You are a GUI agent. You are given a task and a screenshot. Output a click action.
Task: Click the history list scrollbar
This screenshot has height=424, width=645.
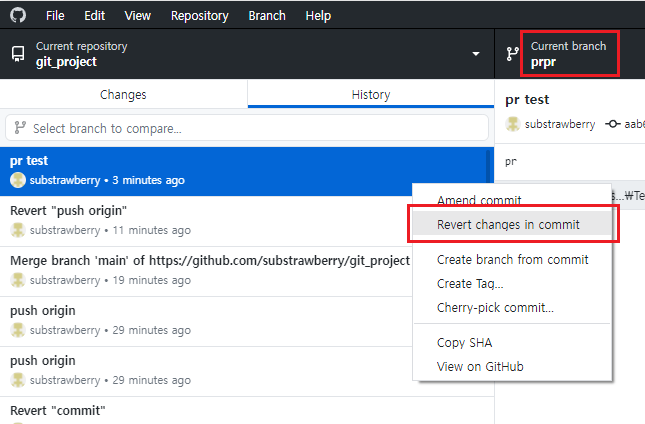point(490,169)
